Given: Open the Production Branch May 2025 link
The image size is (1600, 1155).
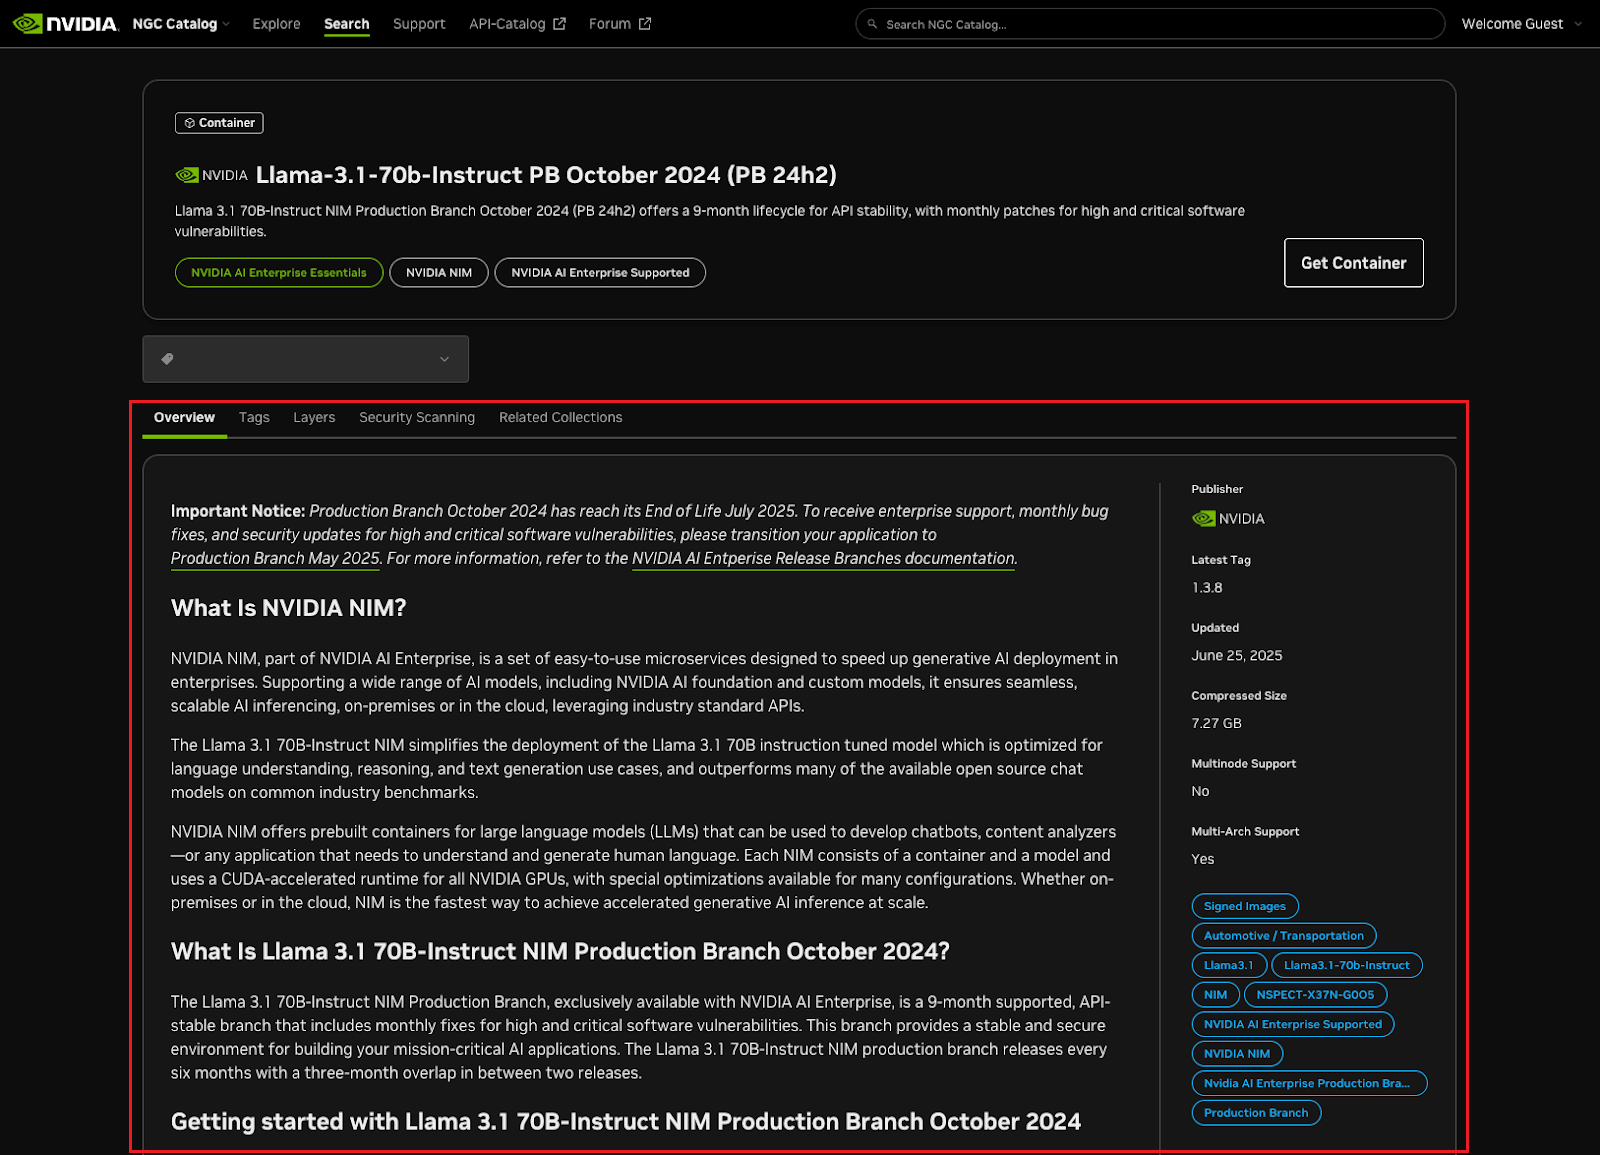Looking at the screenshot, I should tap(275, 558).
